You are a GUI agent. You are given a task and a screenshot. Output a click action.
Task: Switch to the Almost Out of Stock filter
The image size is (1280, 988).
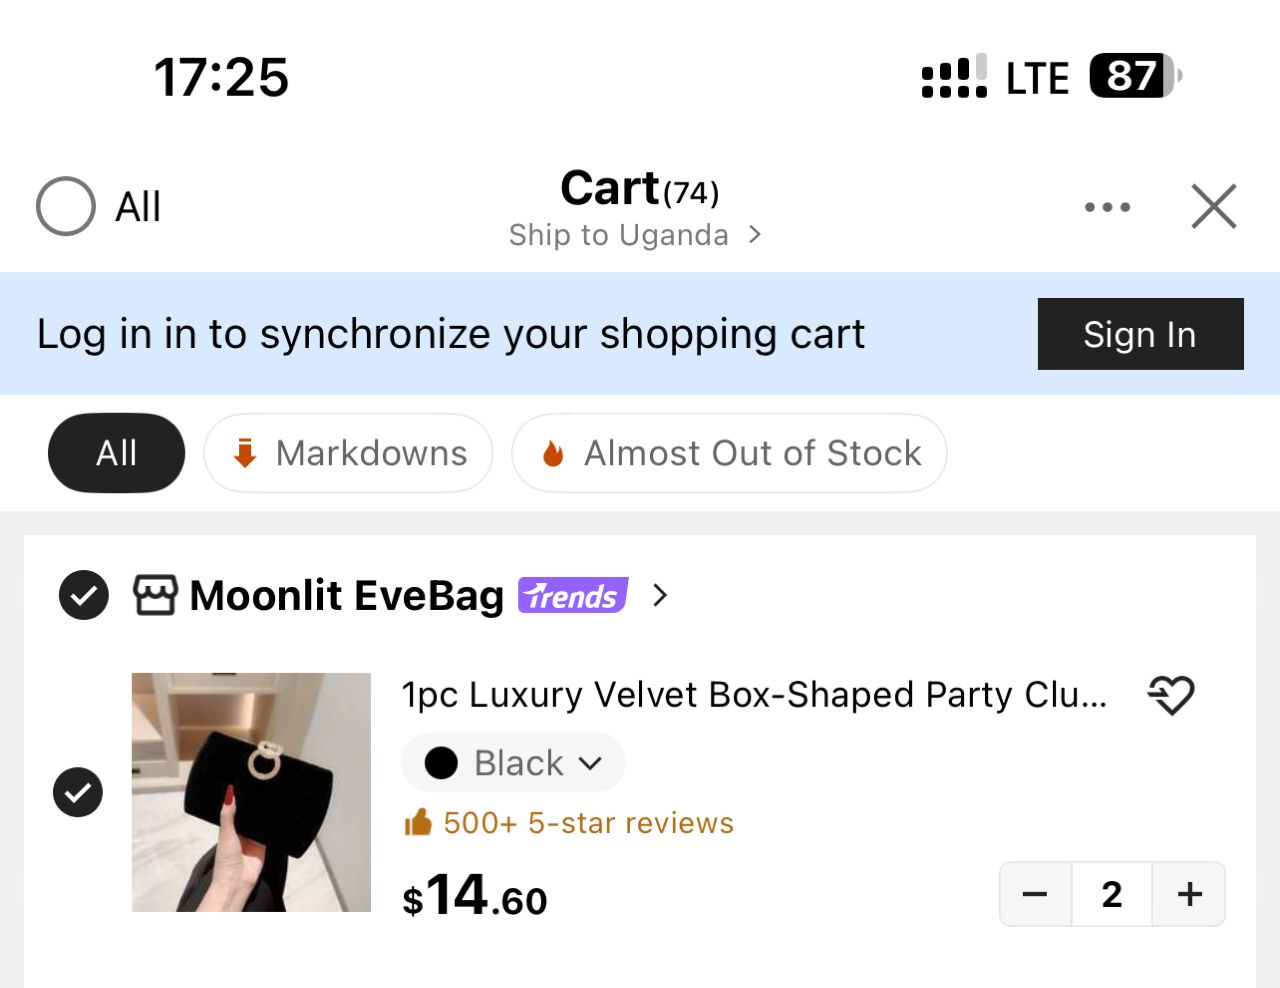pyautogui.click(x=729, y=453)
